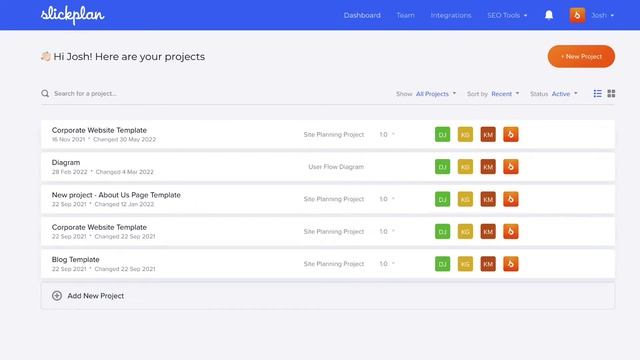Click KM avatar on the Blog Template row

pos(488,264)
